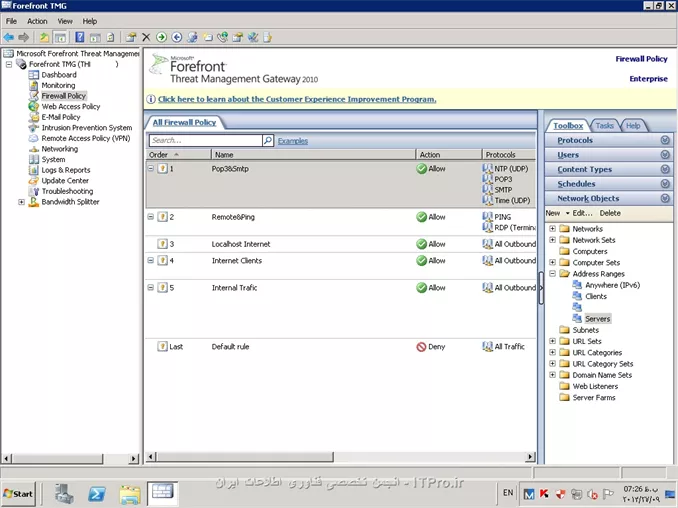This screenshot has height=508, width=678.
Task: Collapse the Forefront TMG server node
Action: click(9, 64)
